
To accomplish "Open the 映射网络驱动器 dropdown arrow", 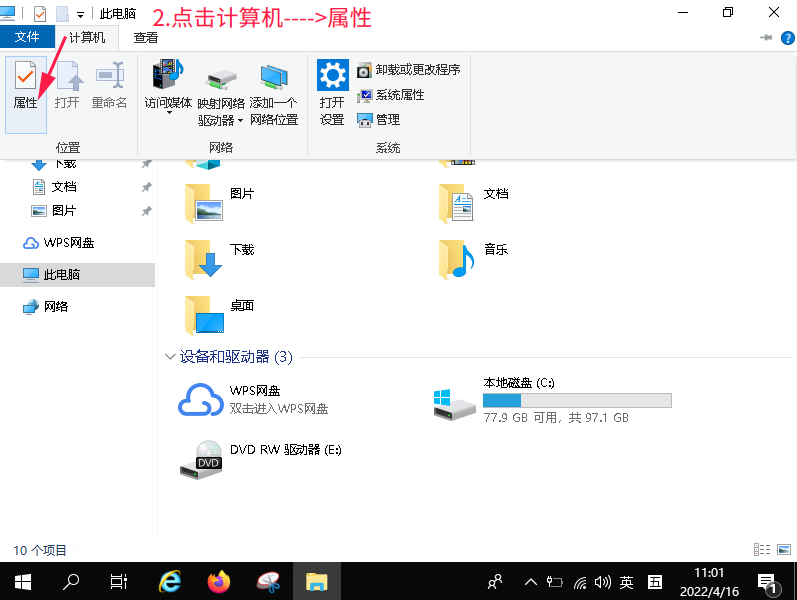I will (241, 120).
